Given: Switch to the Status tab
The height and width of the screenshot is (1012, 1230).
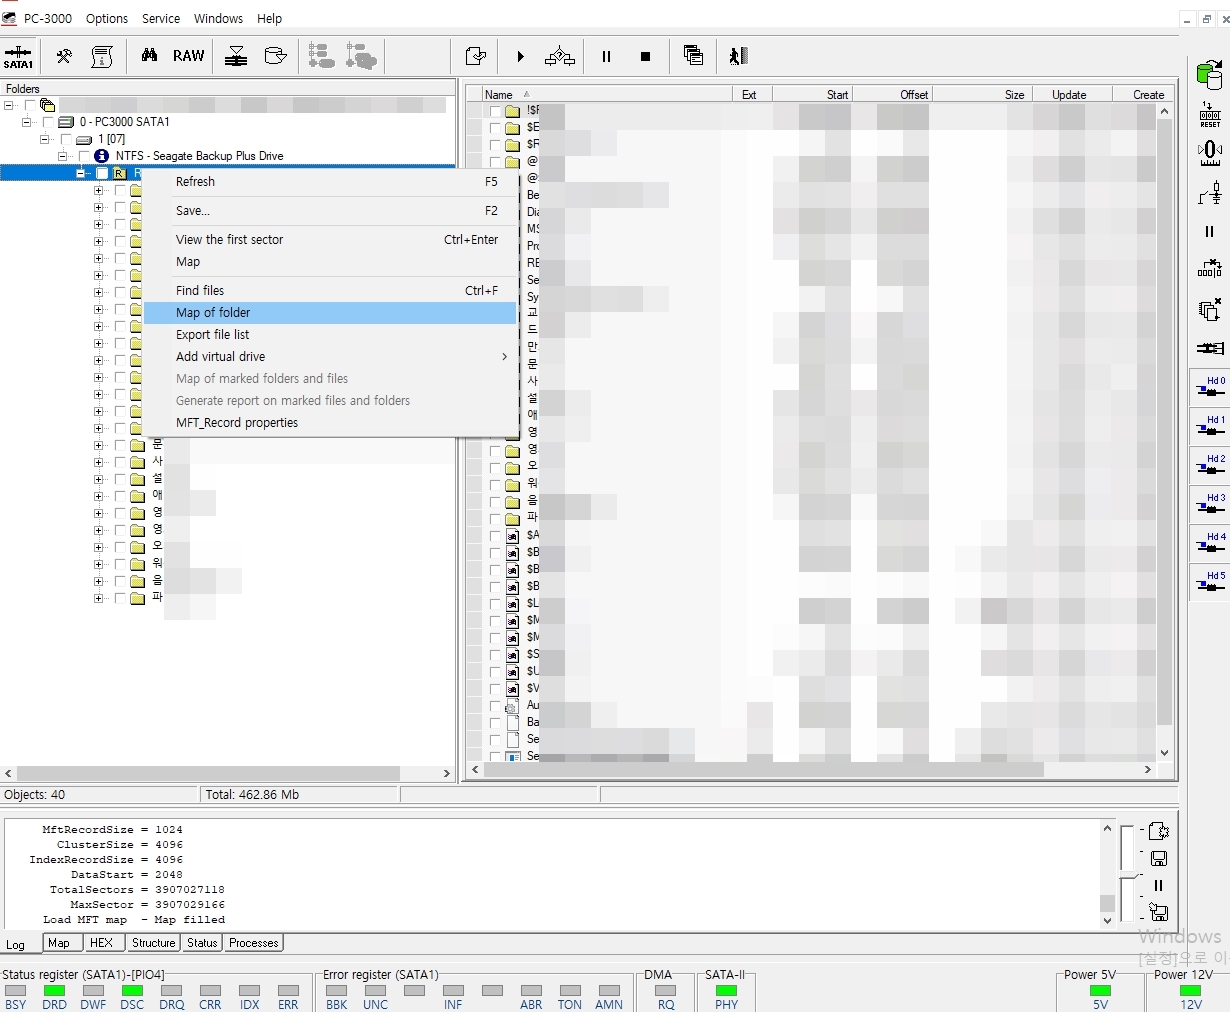Looking at the screenshot, I should [202, 943].
